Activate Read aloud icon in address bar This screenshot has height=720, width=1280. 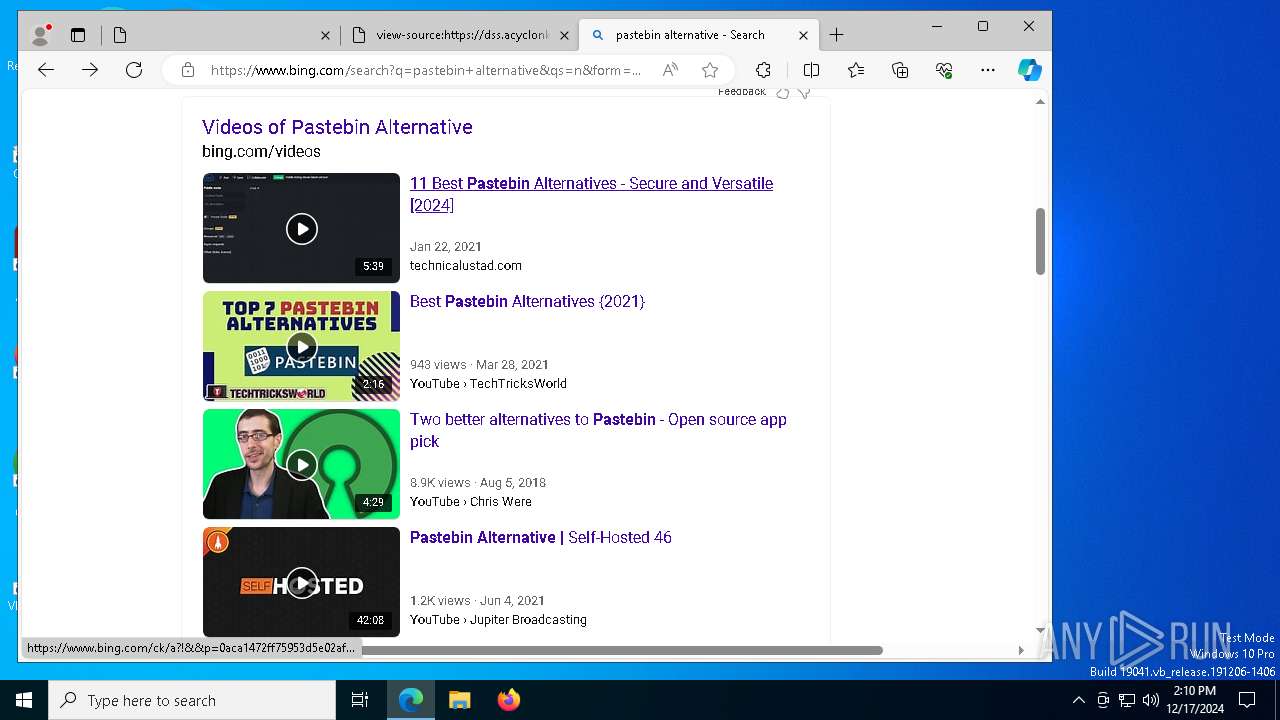click(x=670, y=70)
